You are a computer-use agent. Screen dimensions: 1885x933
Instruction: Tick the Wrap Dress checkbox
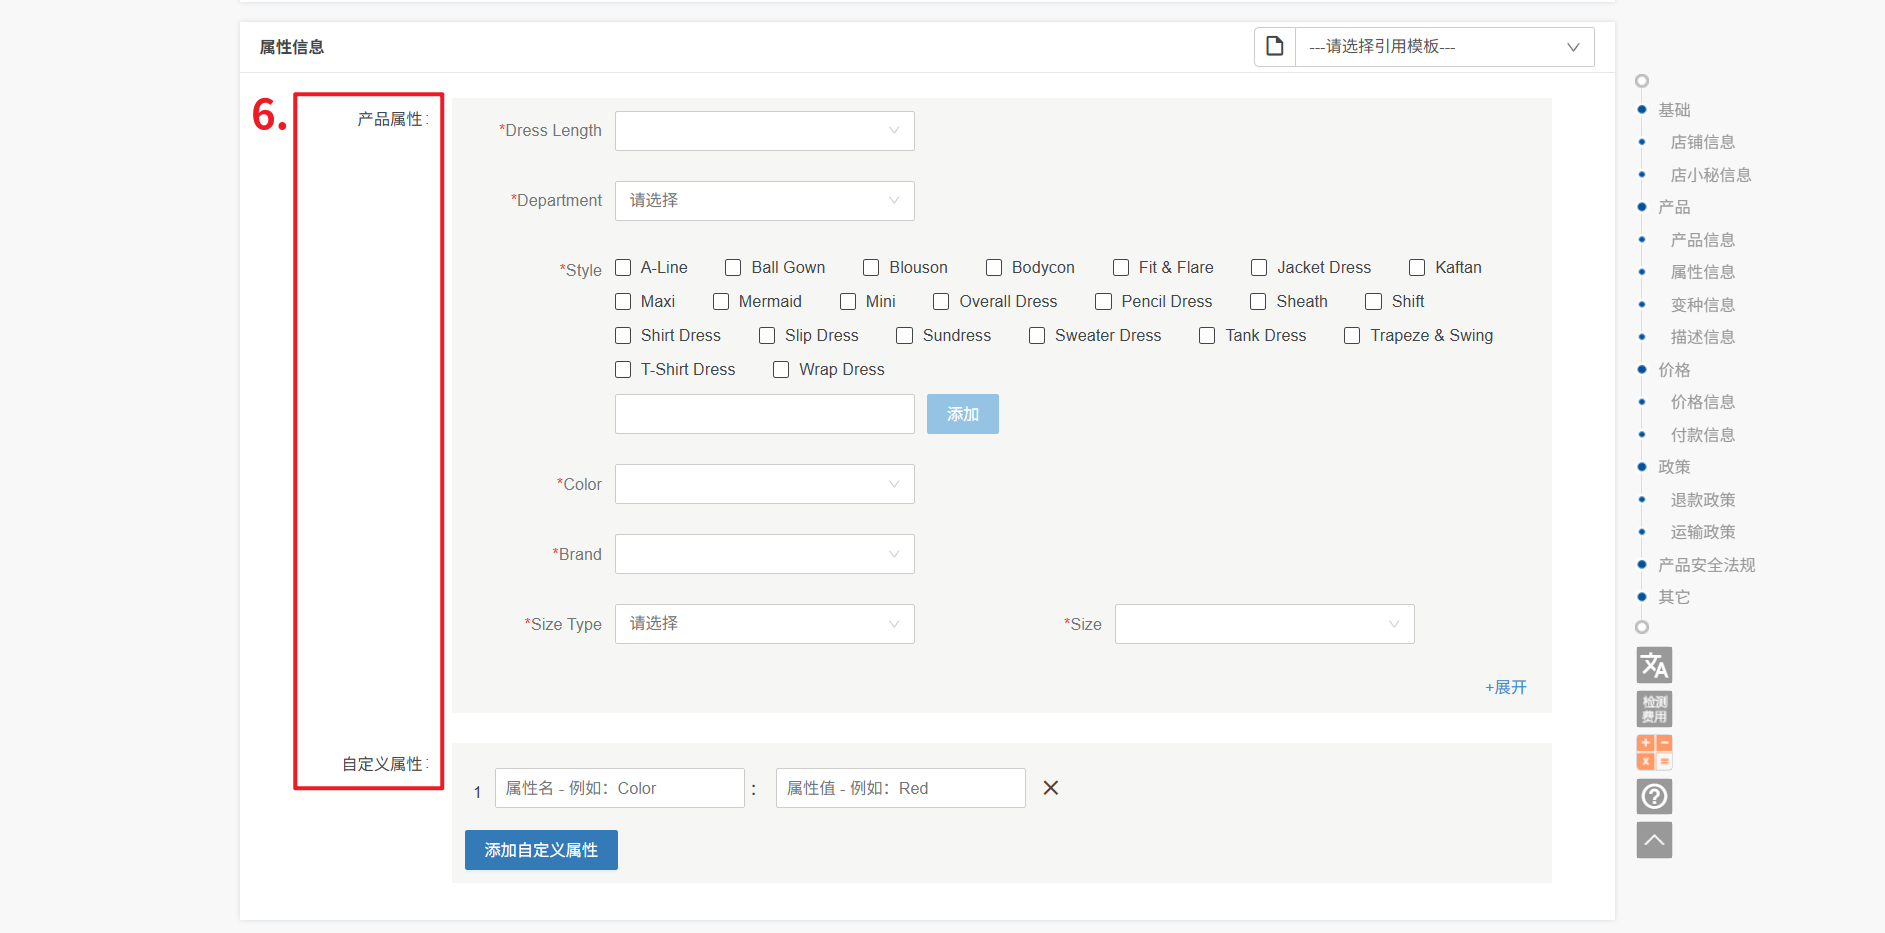click(x=781, y=370)
